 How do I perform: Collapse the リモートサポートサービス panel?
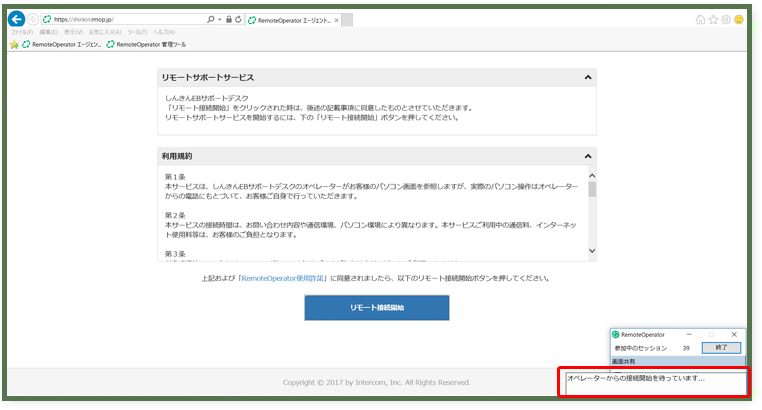(588, 78)
